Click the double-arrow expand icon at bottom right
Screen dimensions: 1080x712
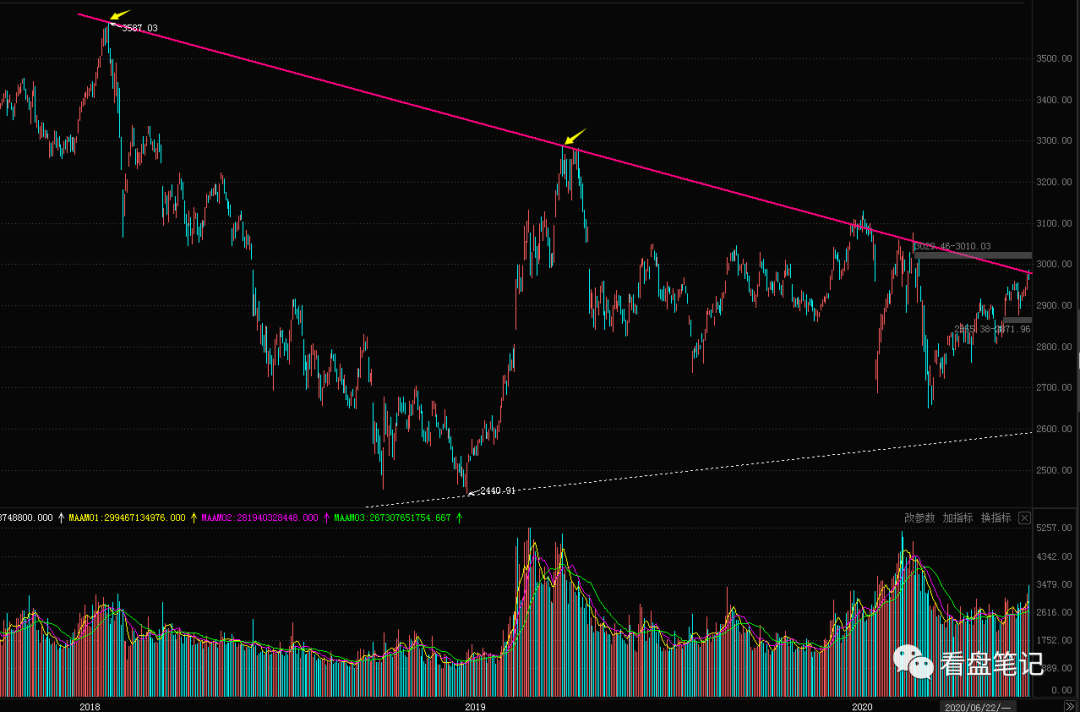click(1068, 706)
